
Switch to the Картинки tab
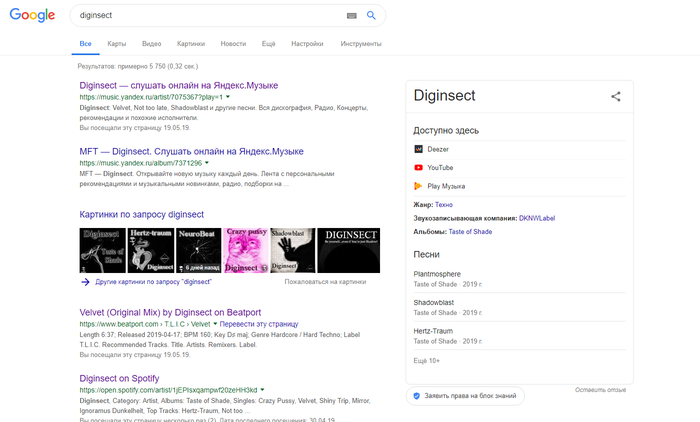tap(190, 44)
